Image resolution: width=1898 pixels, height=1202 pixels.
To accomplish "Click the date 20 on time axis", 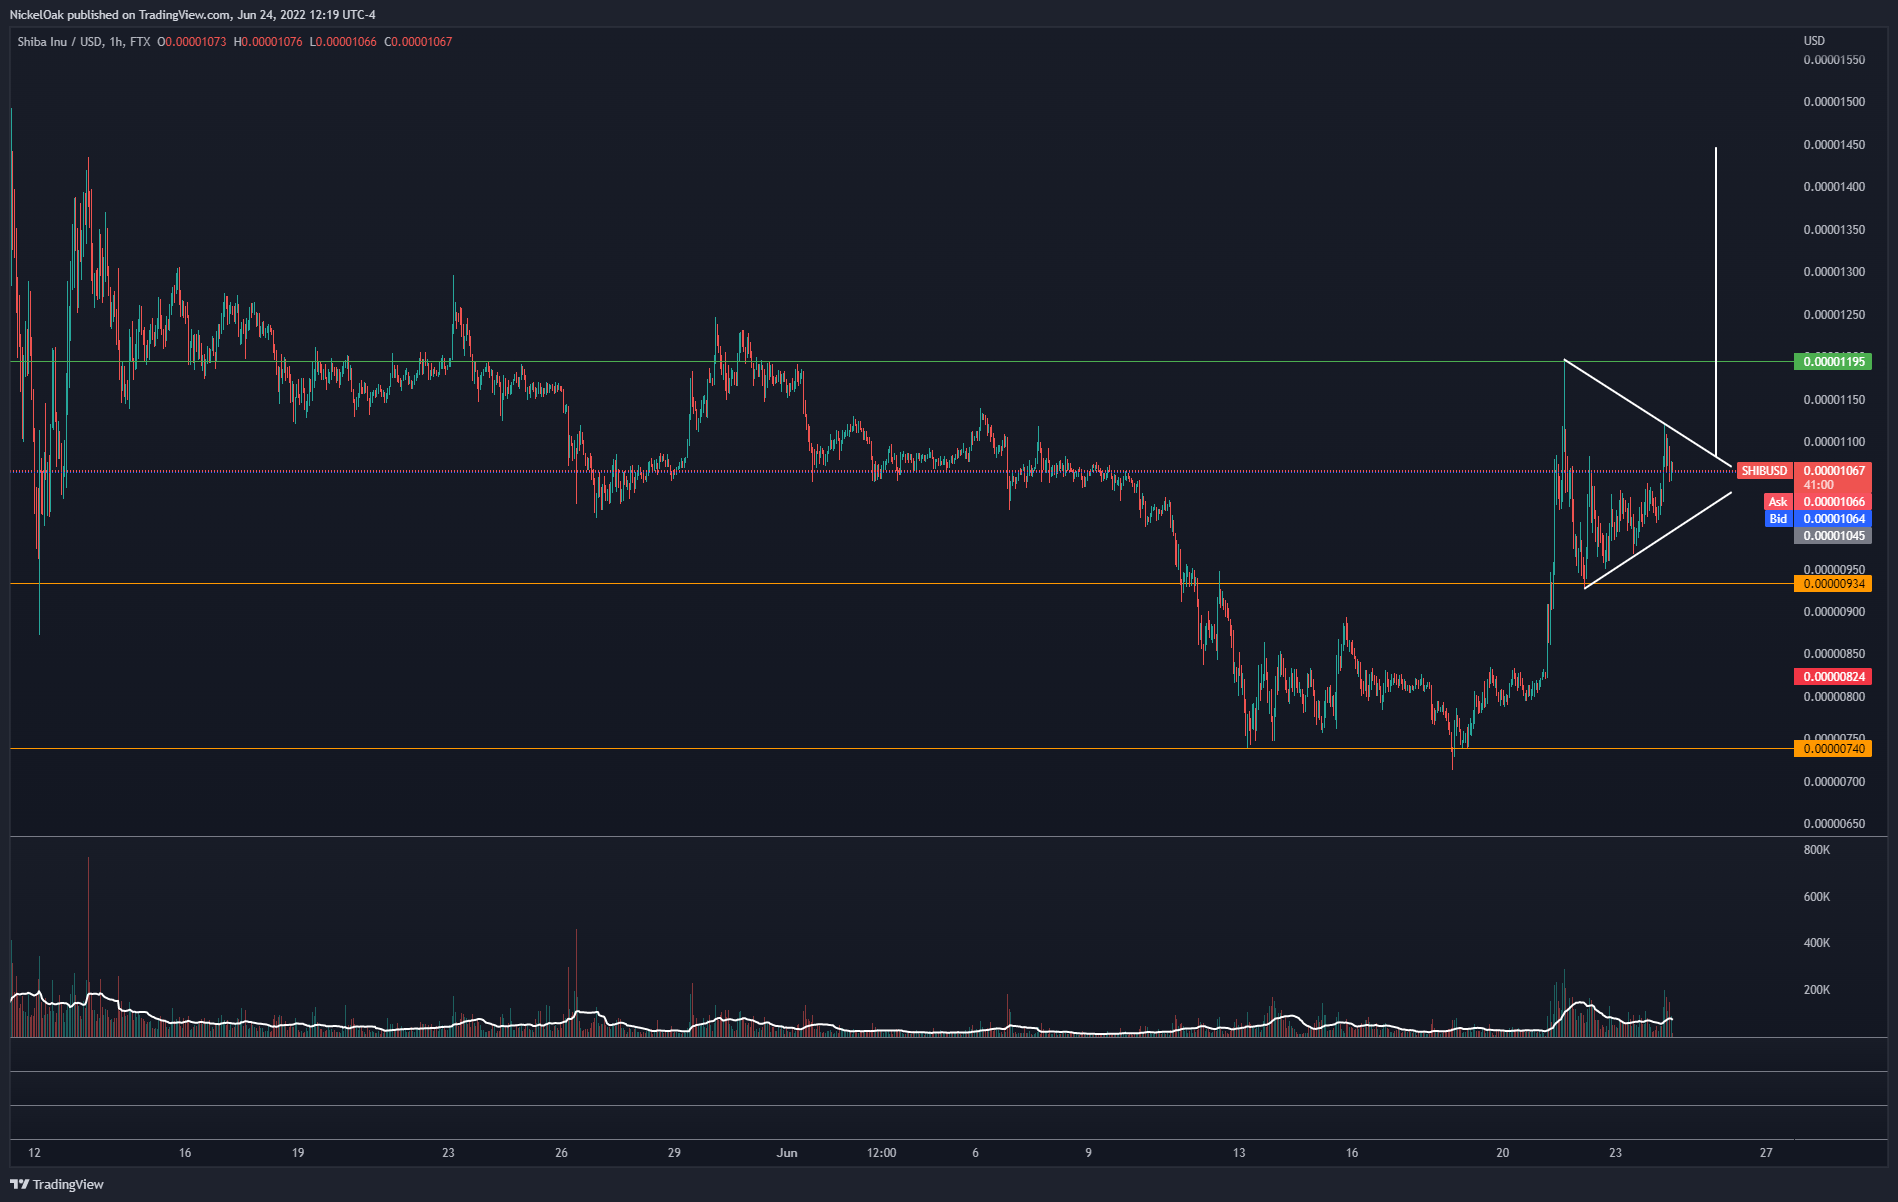I will pyautogui.click(x=1502, y=1153).
